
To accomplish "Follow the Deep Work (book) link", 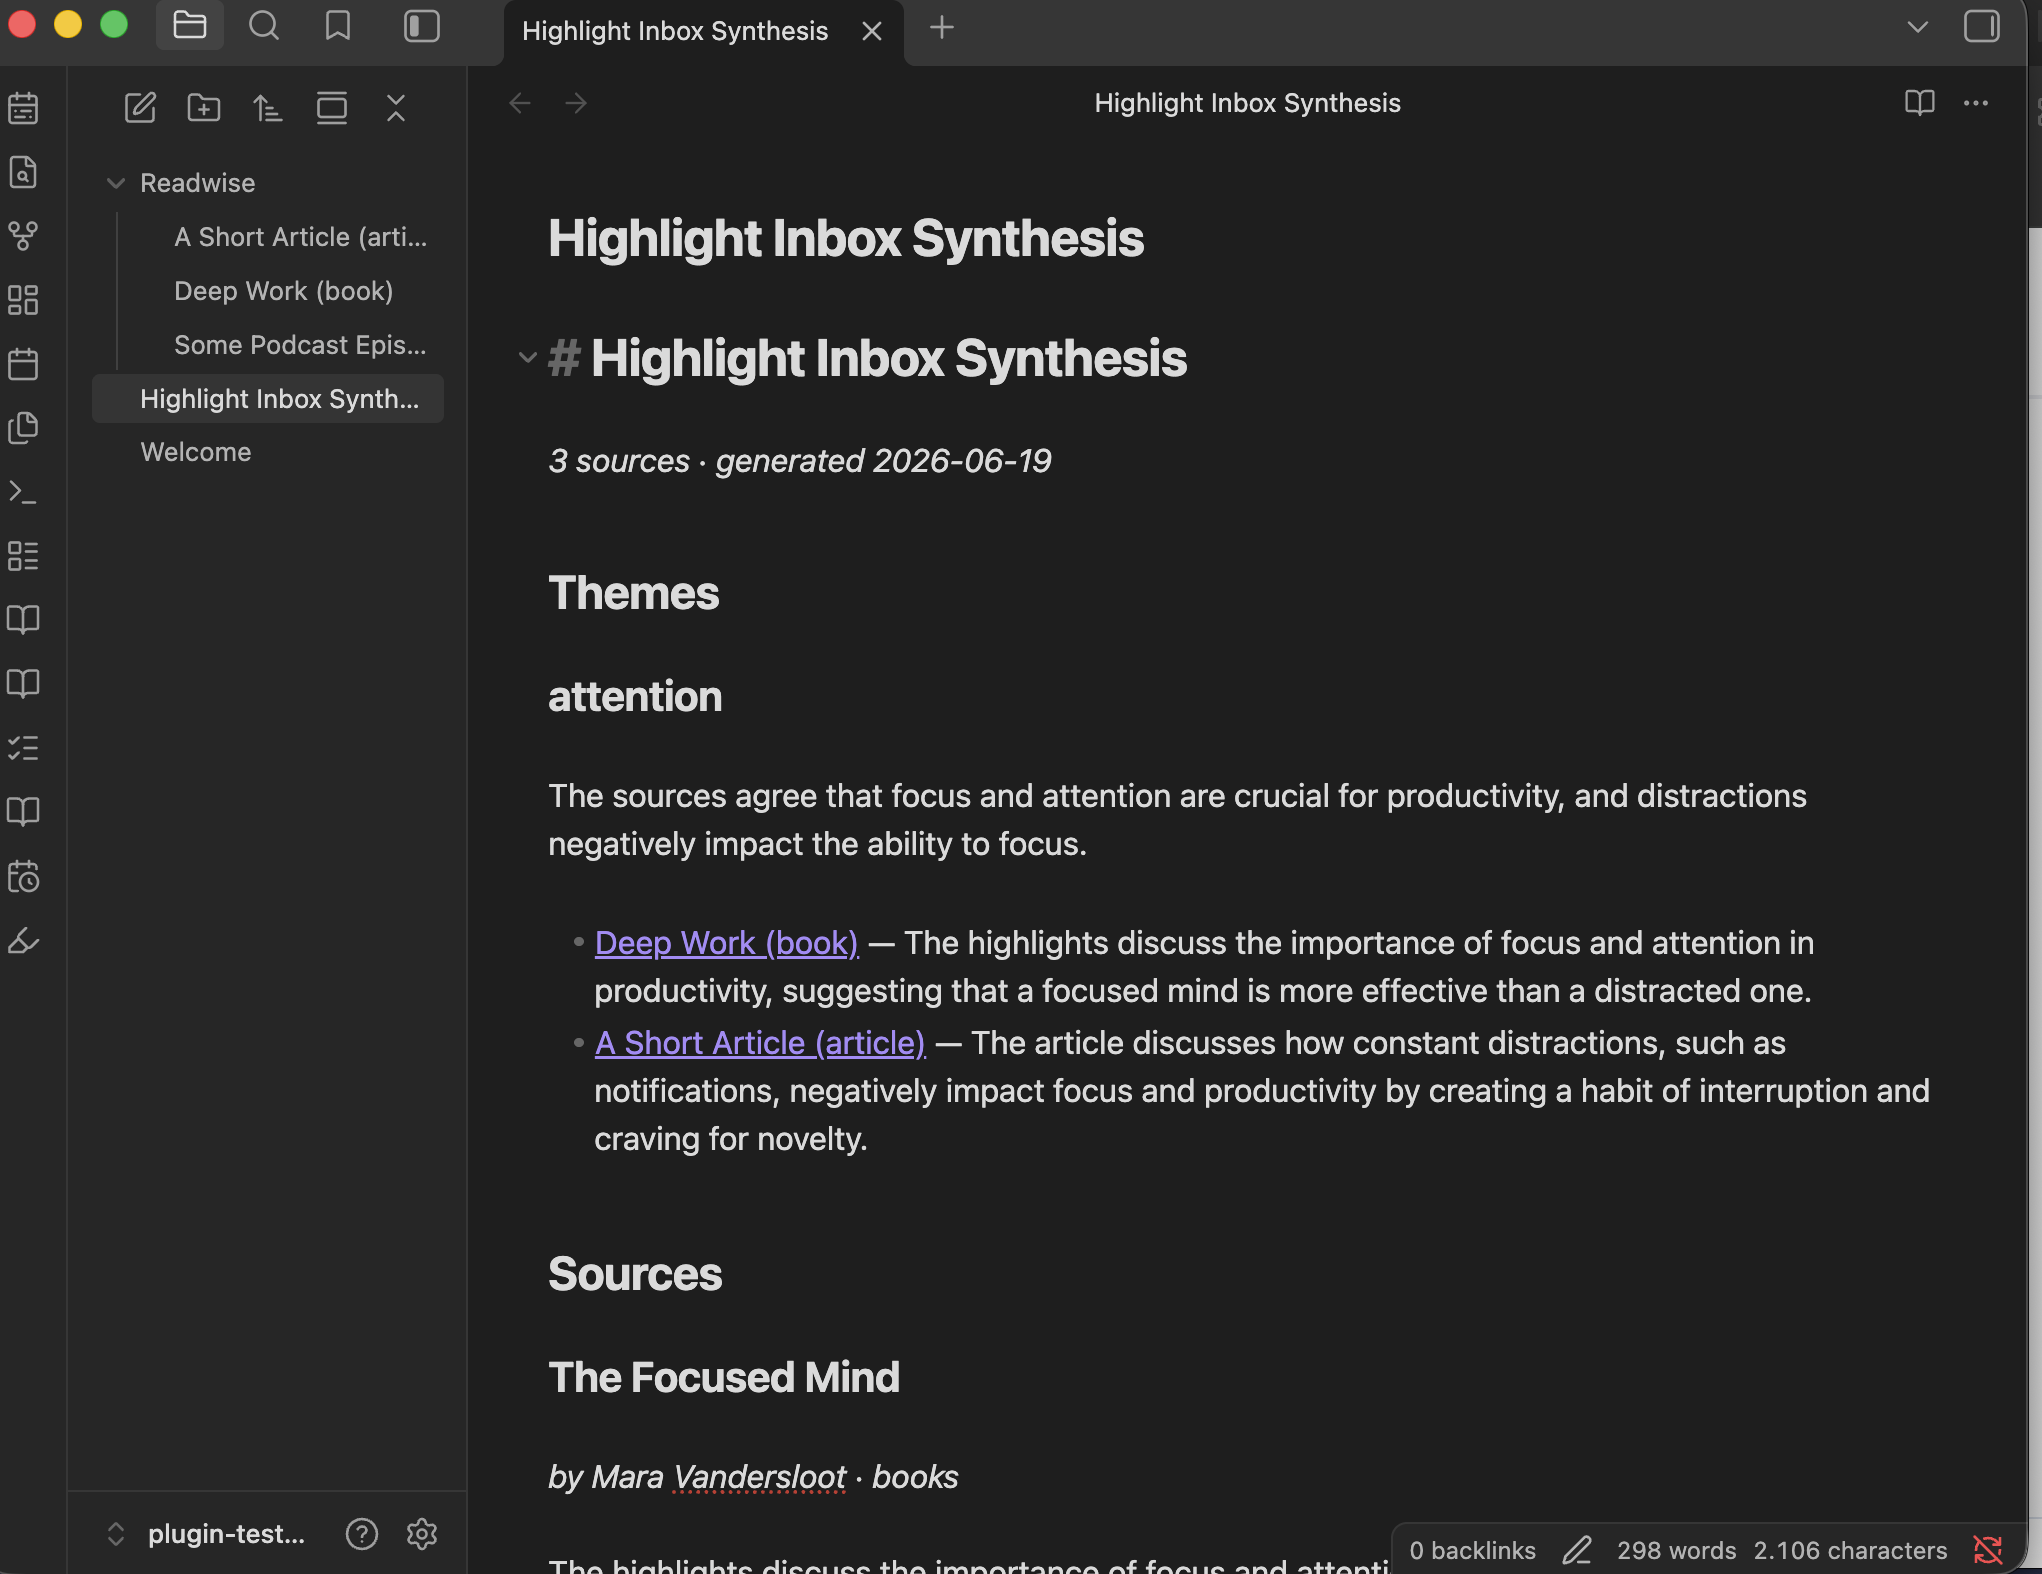I will [726, 943].
